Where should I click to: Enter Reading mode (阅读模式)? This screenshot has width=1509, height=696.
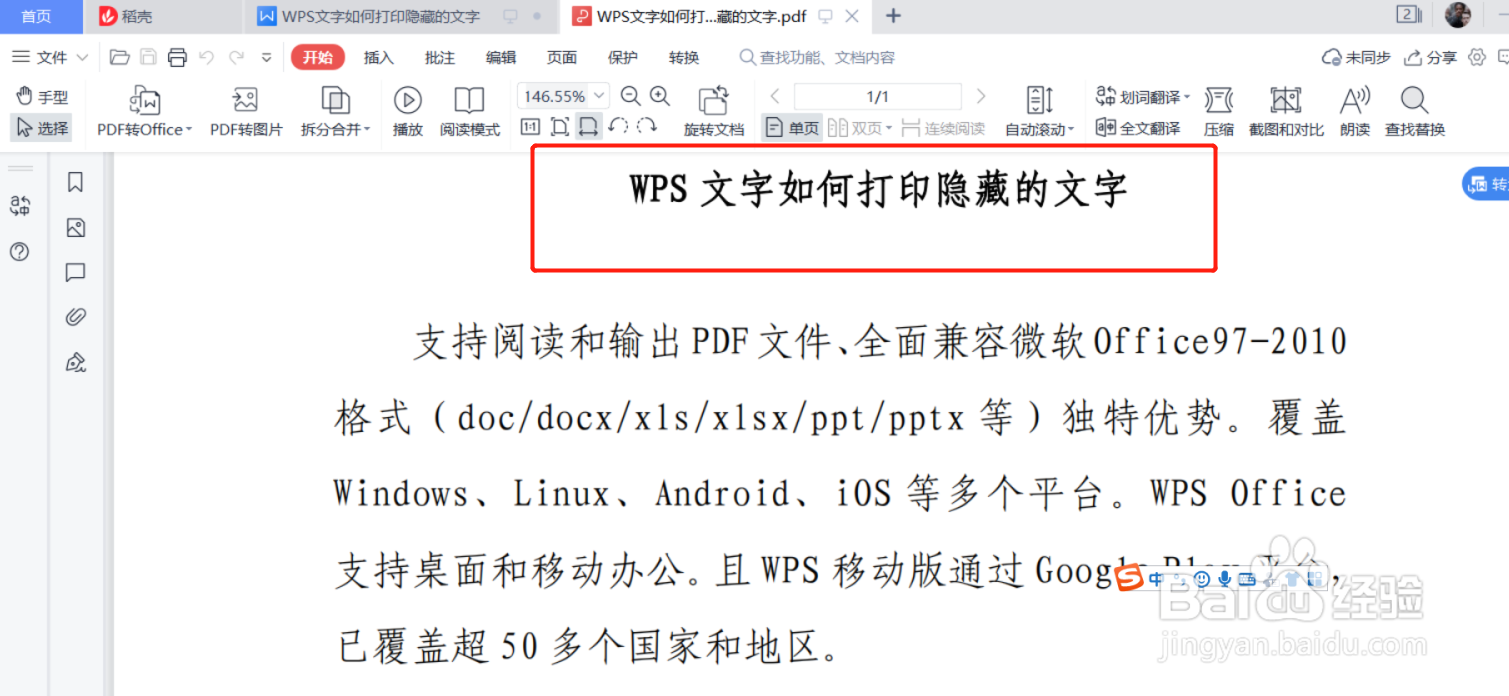470,111
